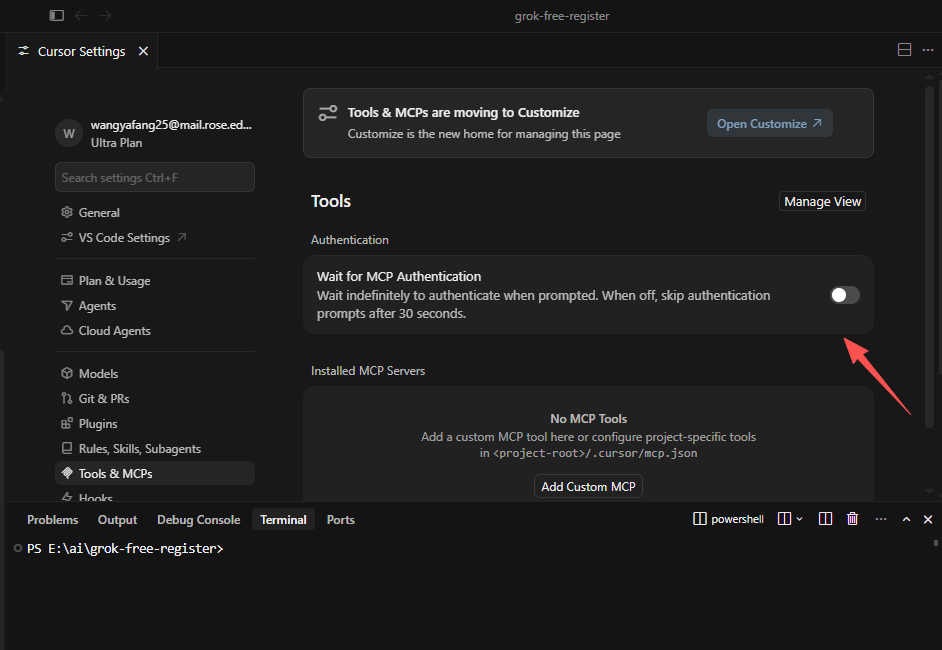
Task: Click the Rules, Skills, Subagents book icon
Action: pos(67,448)
